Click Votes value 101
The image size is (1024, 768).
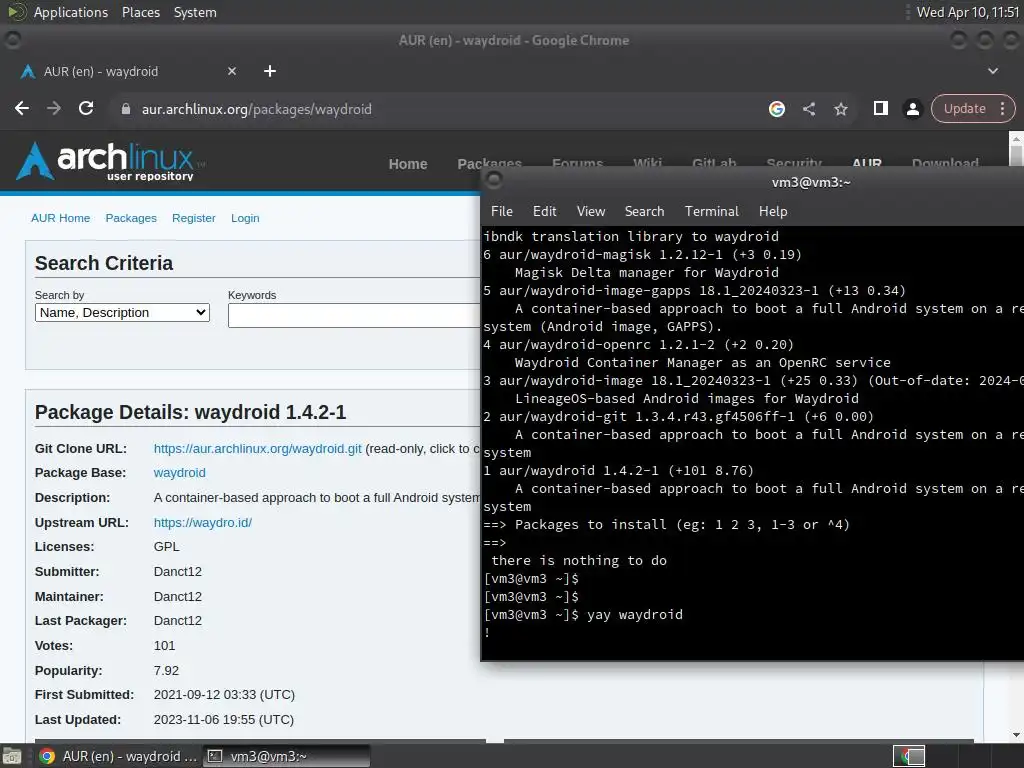pos(165,645)
